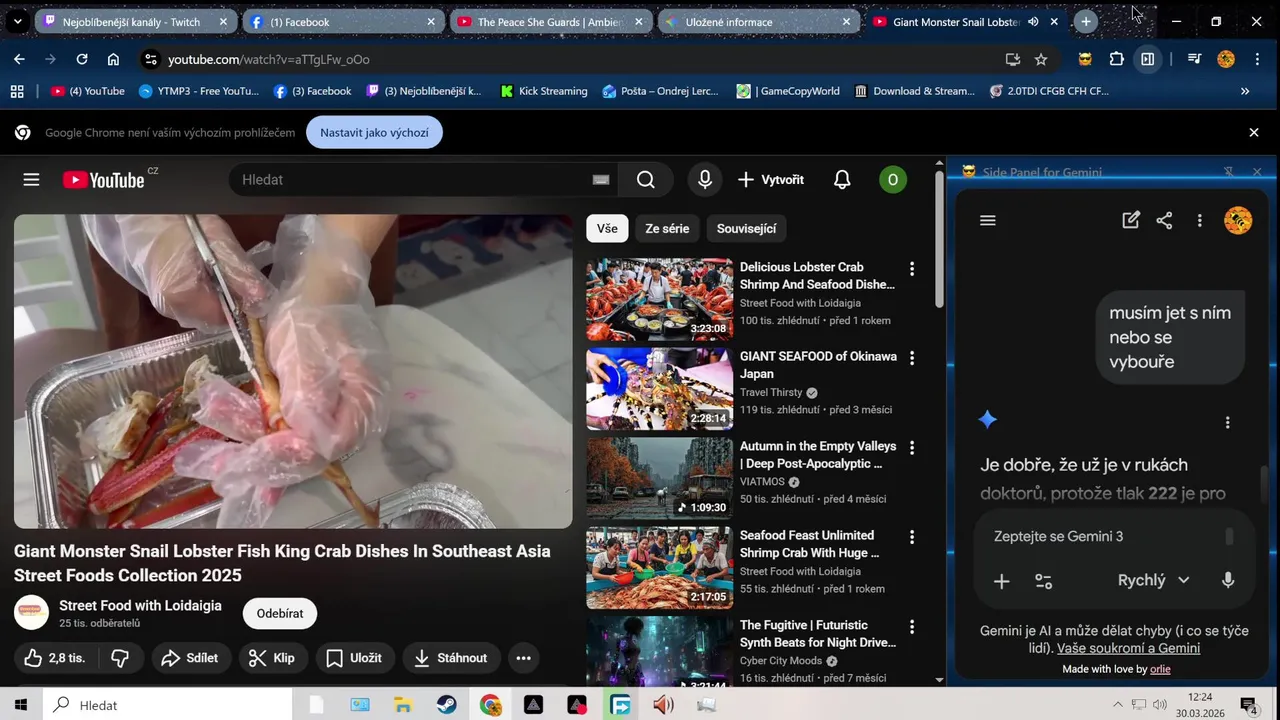
Task: Open Gemini three-dot options at panel top
Action: point(1199,221)
